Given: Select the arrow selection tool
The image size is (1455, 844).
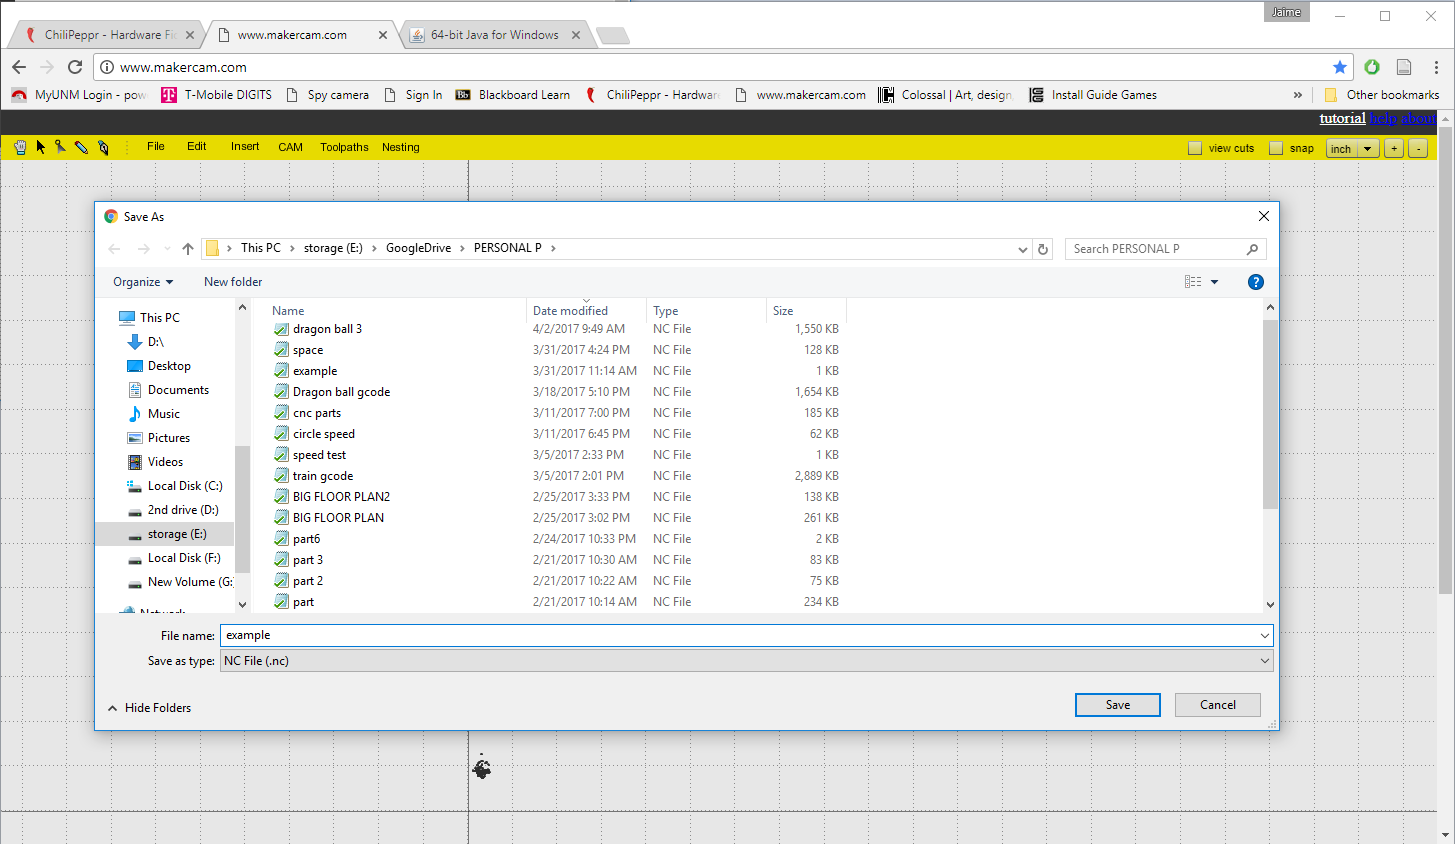Looking at the screenshot, I should [x=41, y=147].
